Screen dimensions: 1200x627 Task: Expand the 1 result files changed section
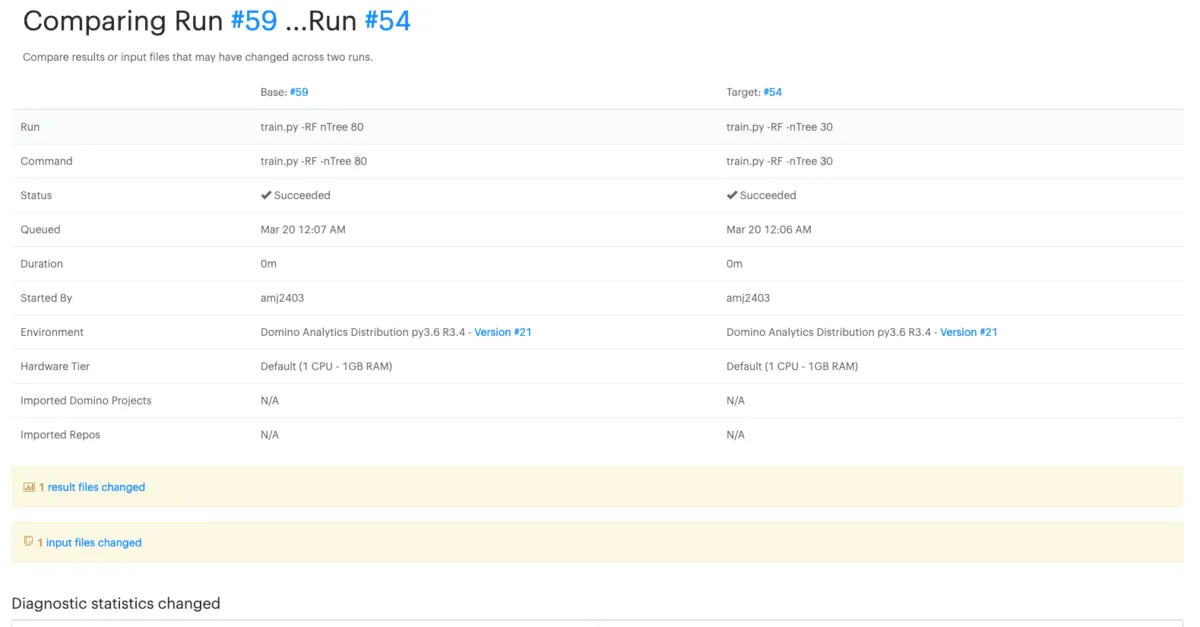click(96, 487)
